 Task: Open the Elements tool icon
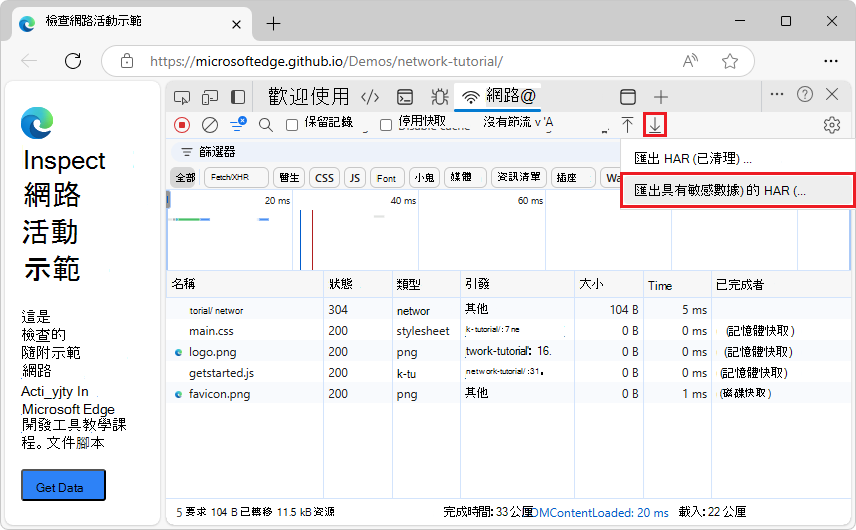[370, 98]
